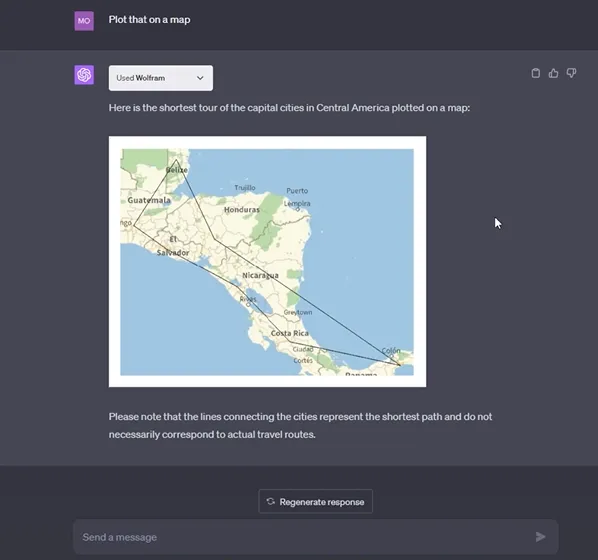598x560 pixels.
Task: Click the Regenerate response button
Action: (x=315, y=501)
